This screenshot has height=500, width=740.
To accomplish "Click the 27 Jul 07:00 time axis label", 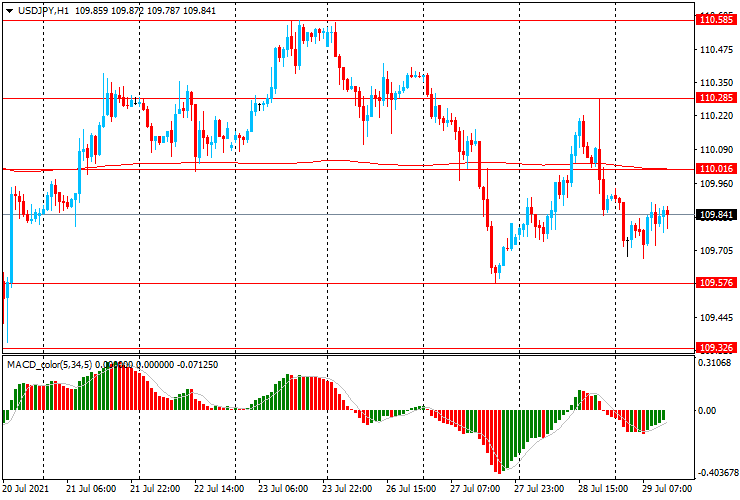I will [x=475, y=488].
